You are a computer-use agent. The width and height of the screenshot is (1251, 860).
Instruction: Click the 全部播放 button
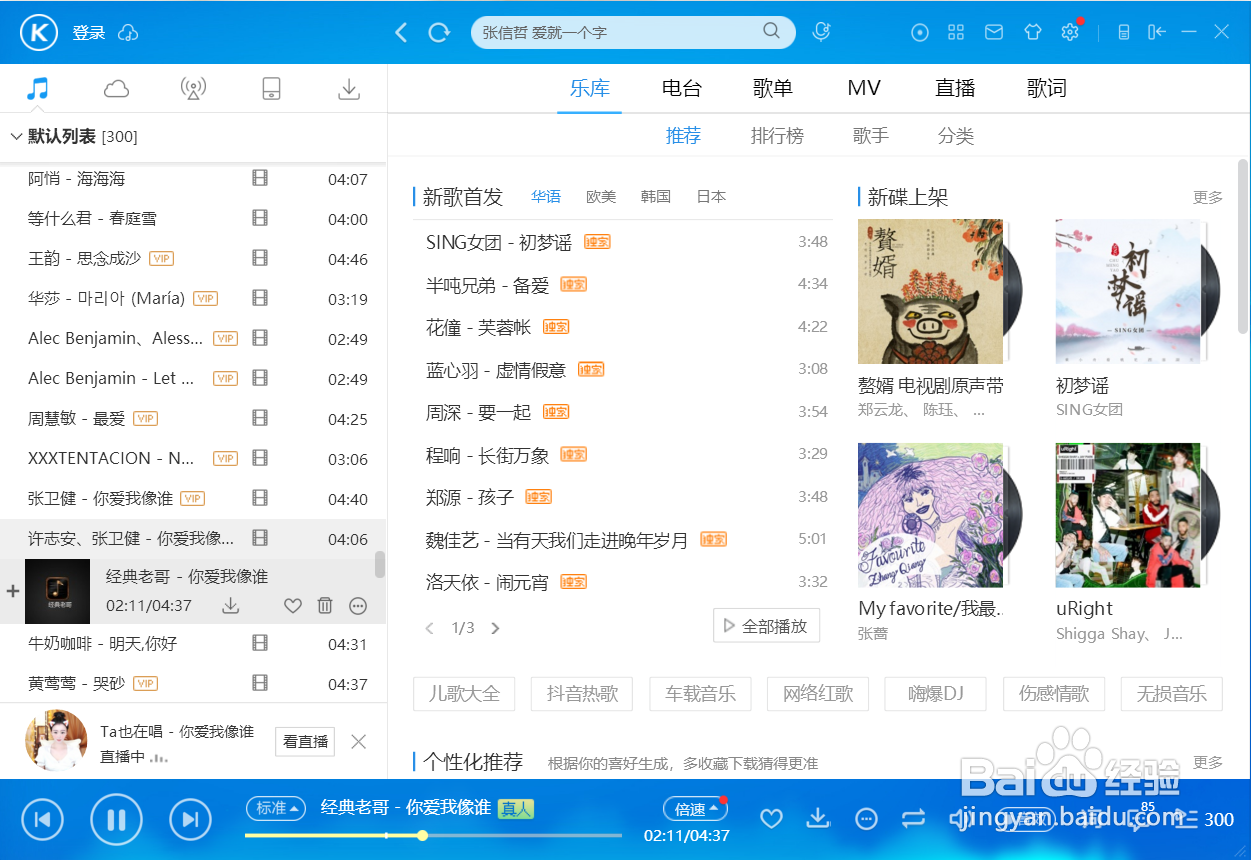coord(767,626)
